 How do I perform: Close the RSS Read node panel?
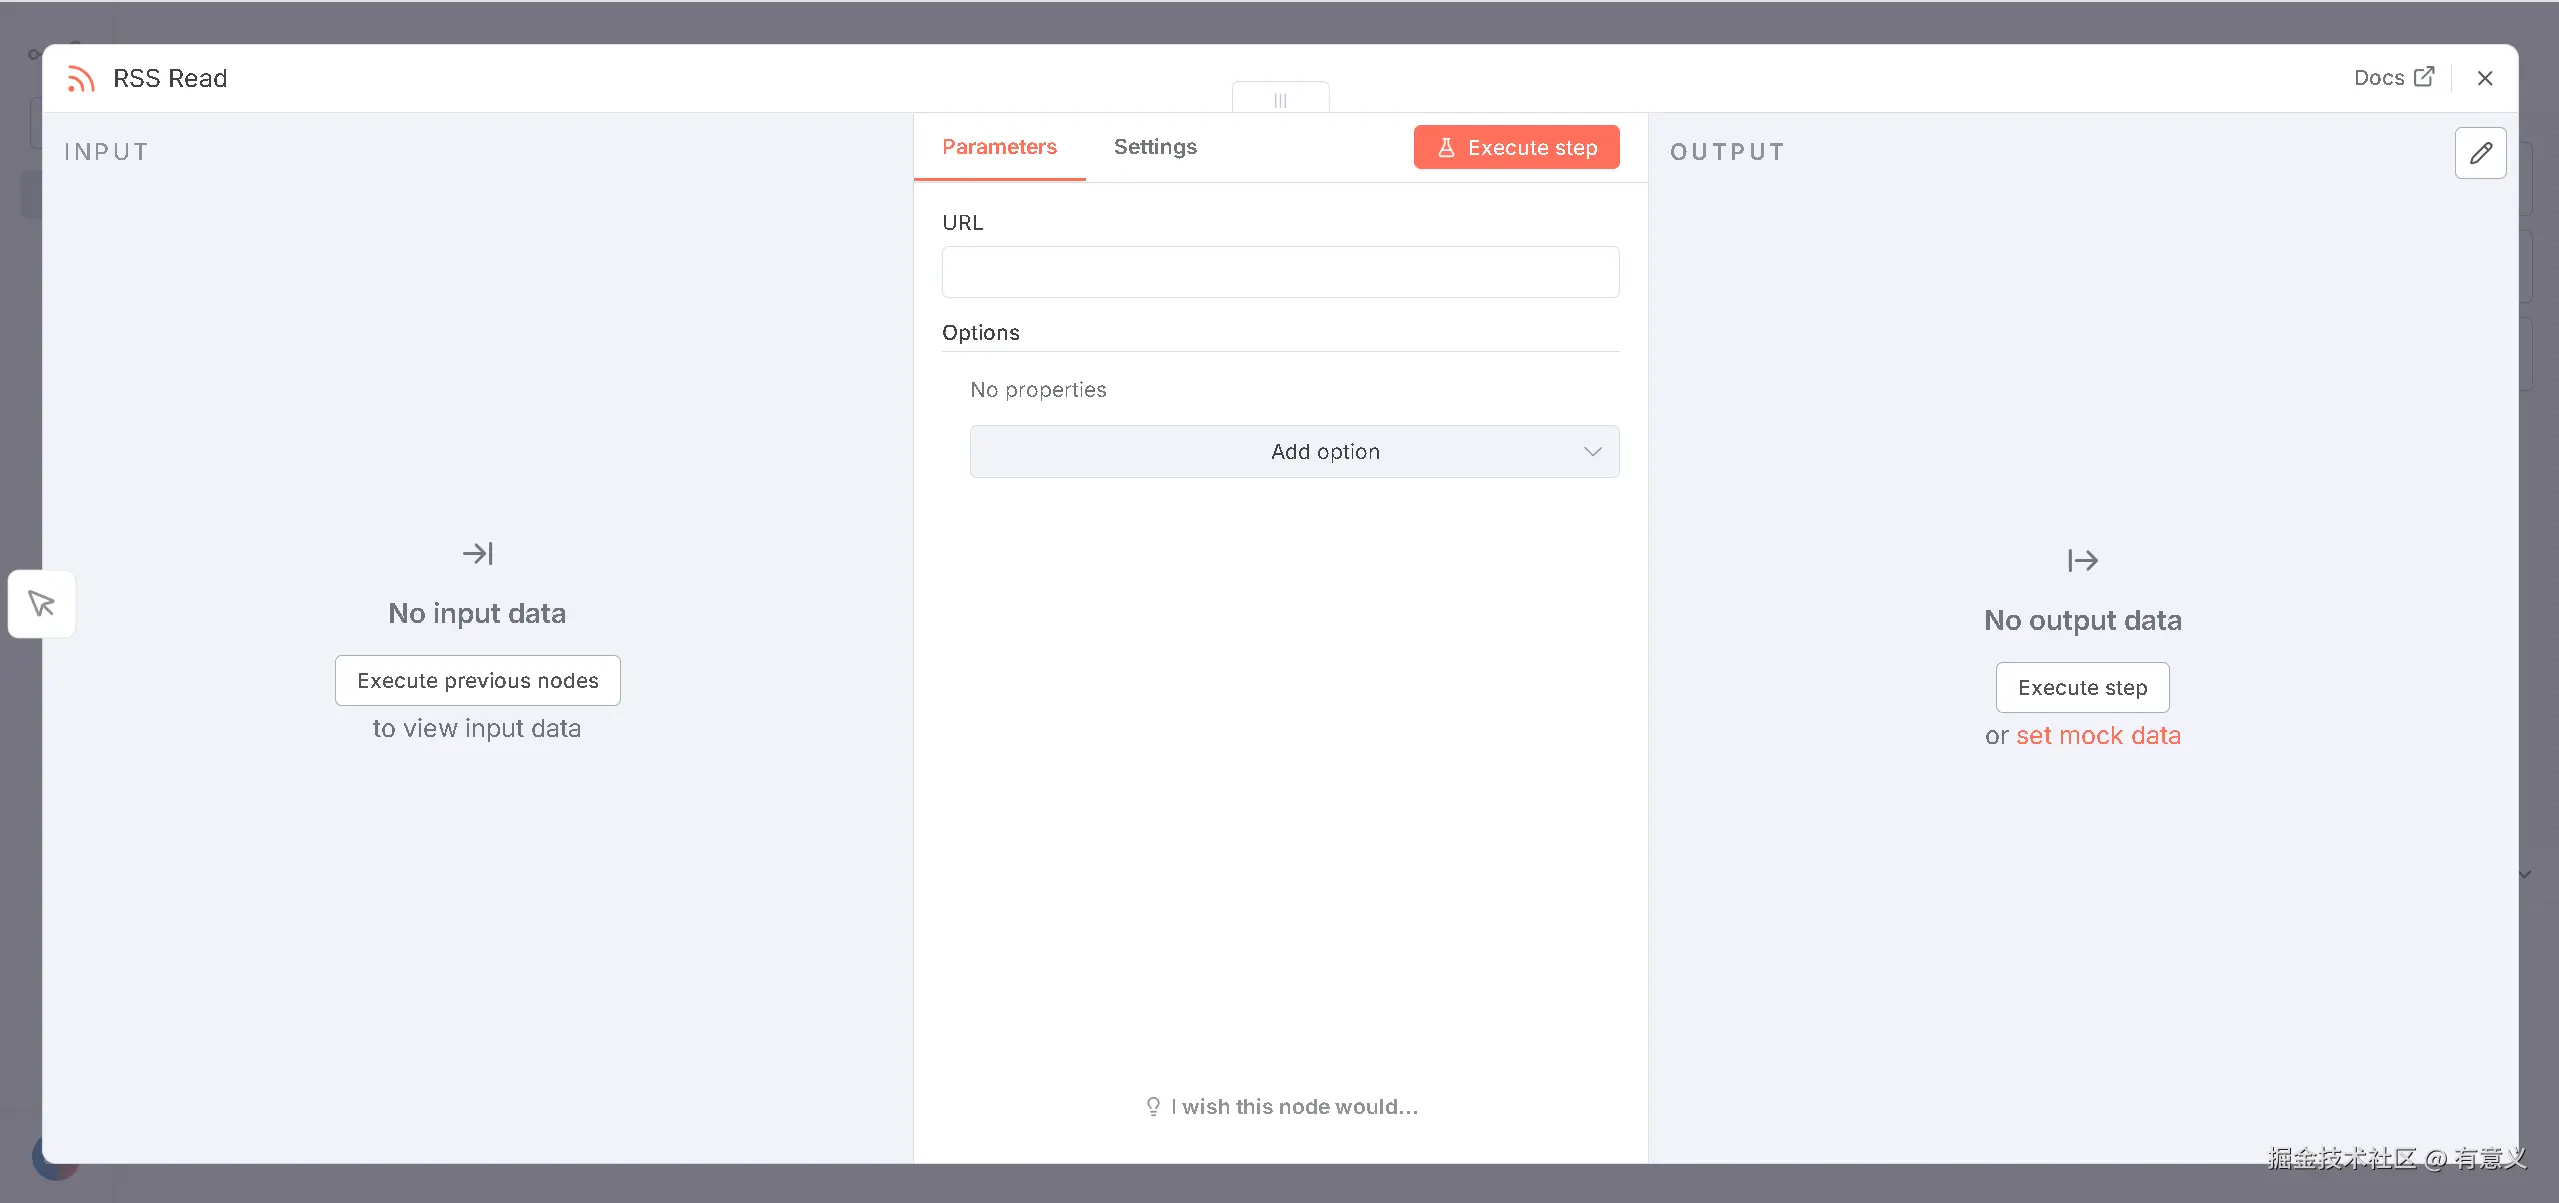tap(2485, 78)
